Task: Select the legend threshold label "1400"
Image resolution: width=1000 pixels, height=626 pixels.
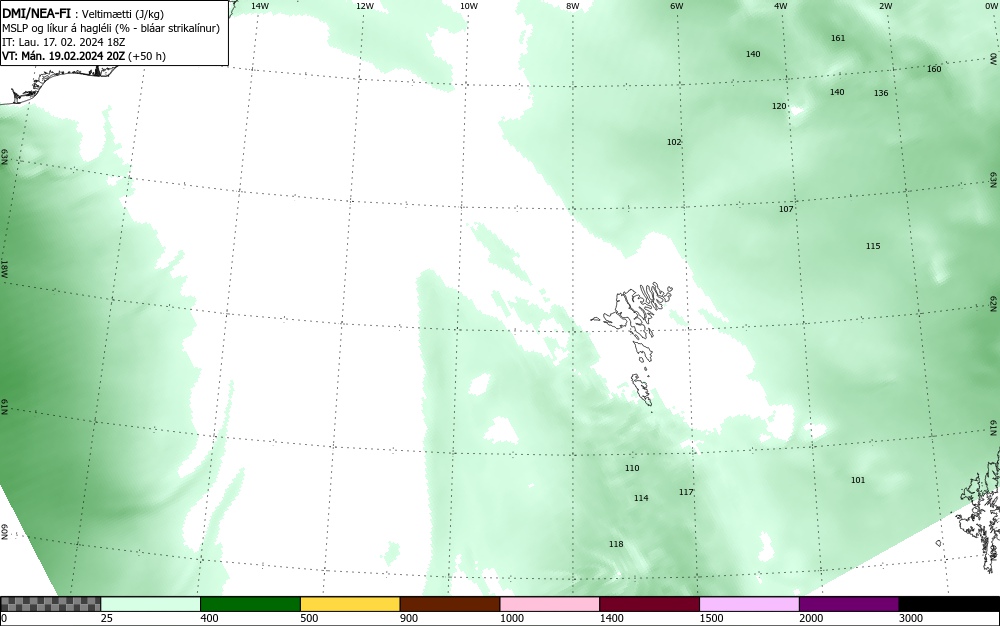Action: click(x=611, y=618)
